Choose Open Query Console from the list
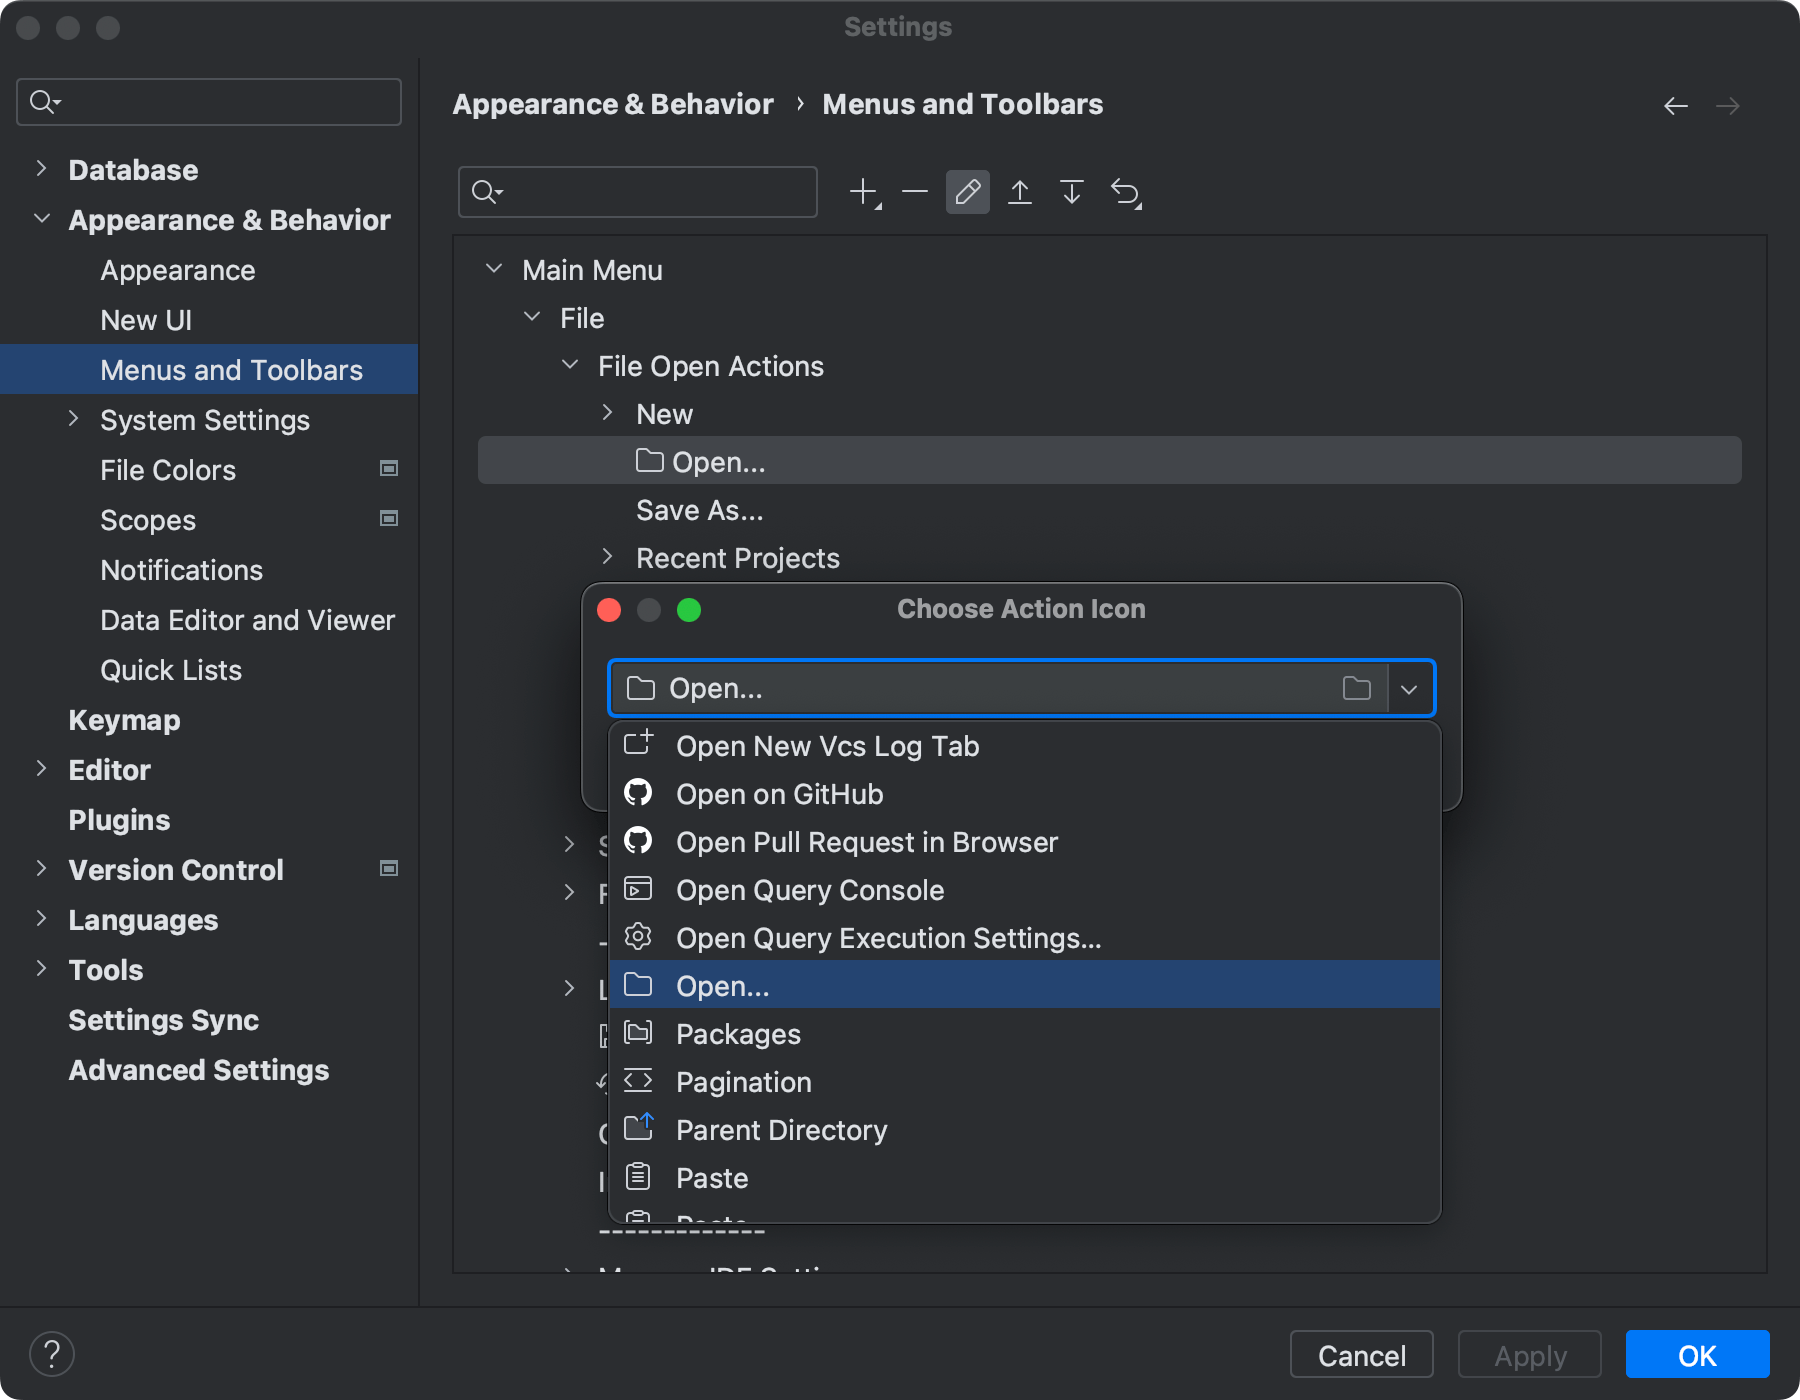The height and width of the screenshot is (1400, 1800). (x=1025, y=890)
